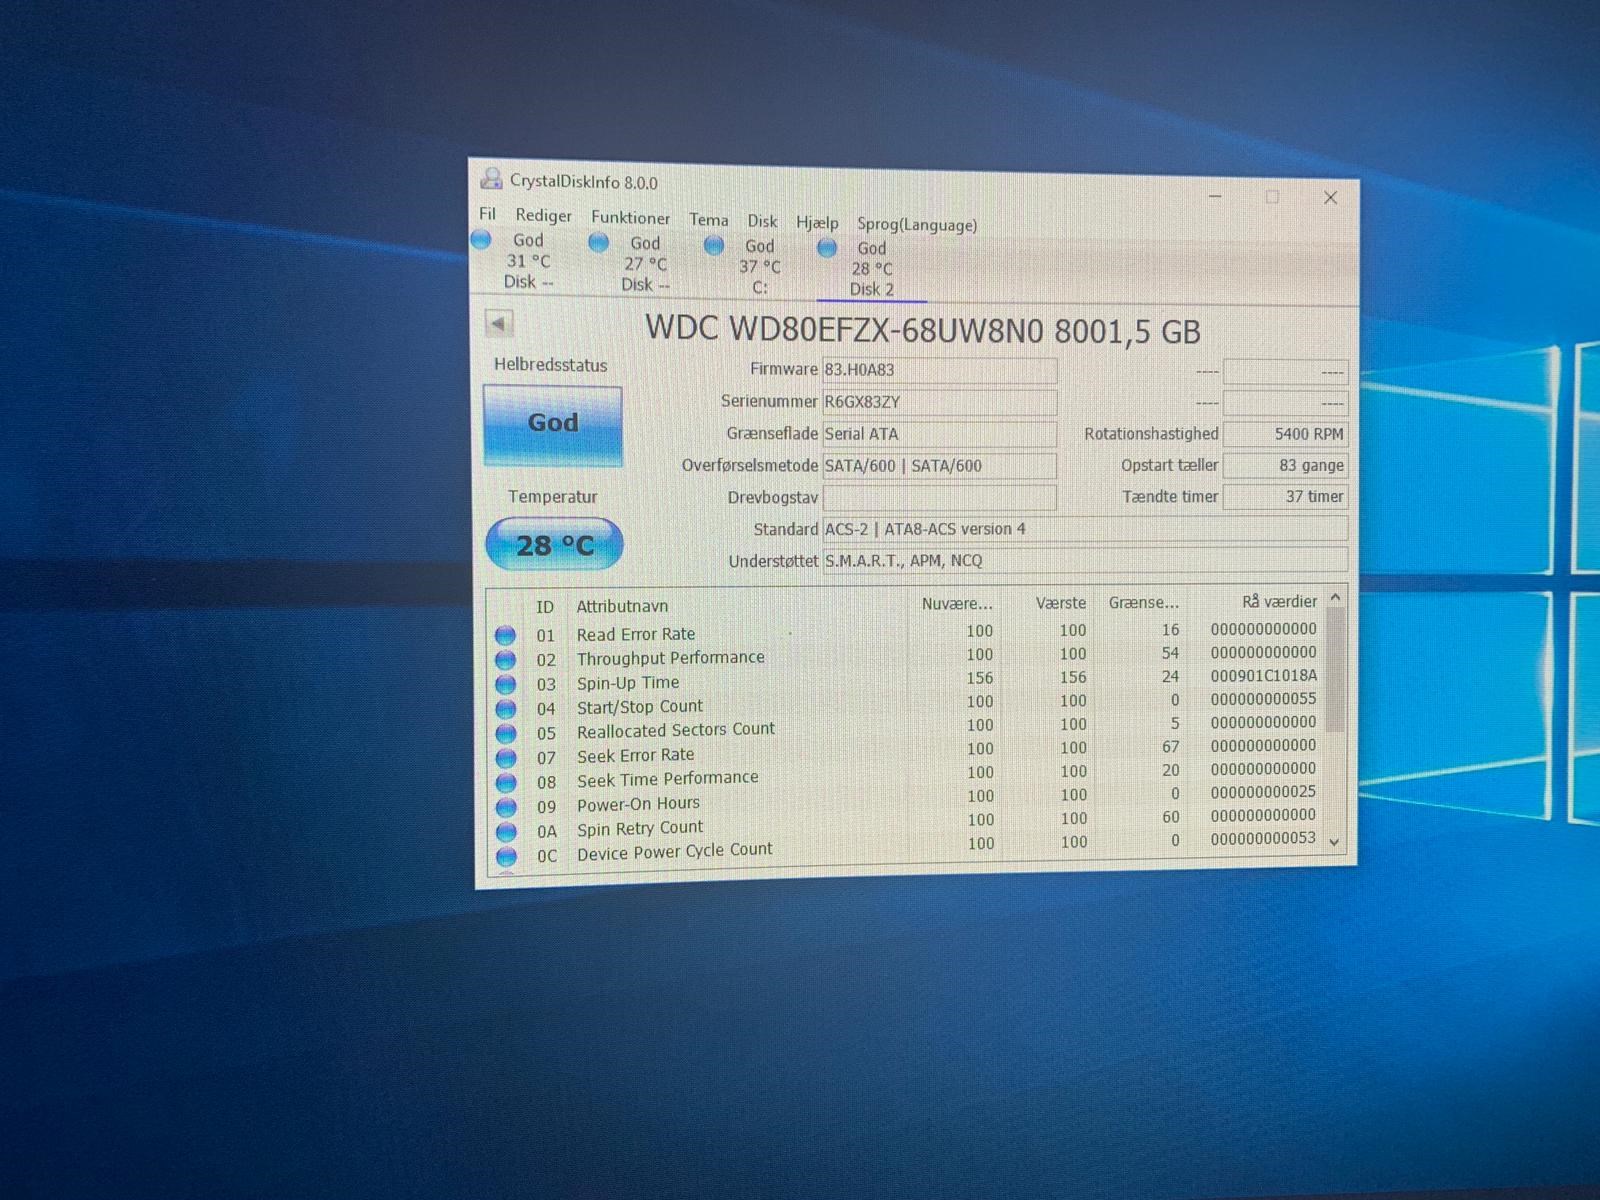Click the CrystalDiskInfo title bar icon
The width and height of the screenshot is (1600, 1200).
[491, 179]
